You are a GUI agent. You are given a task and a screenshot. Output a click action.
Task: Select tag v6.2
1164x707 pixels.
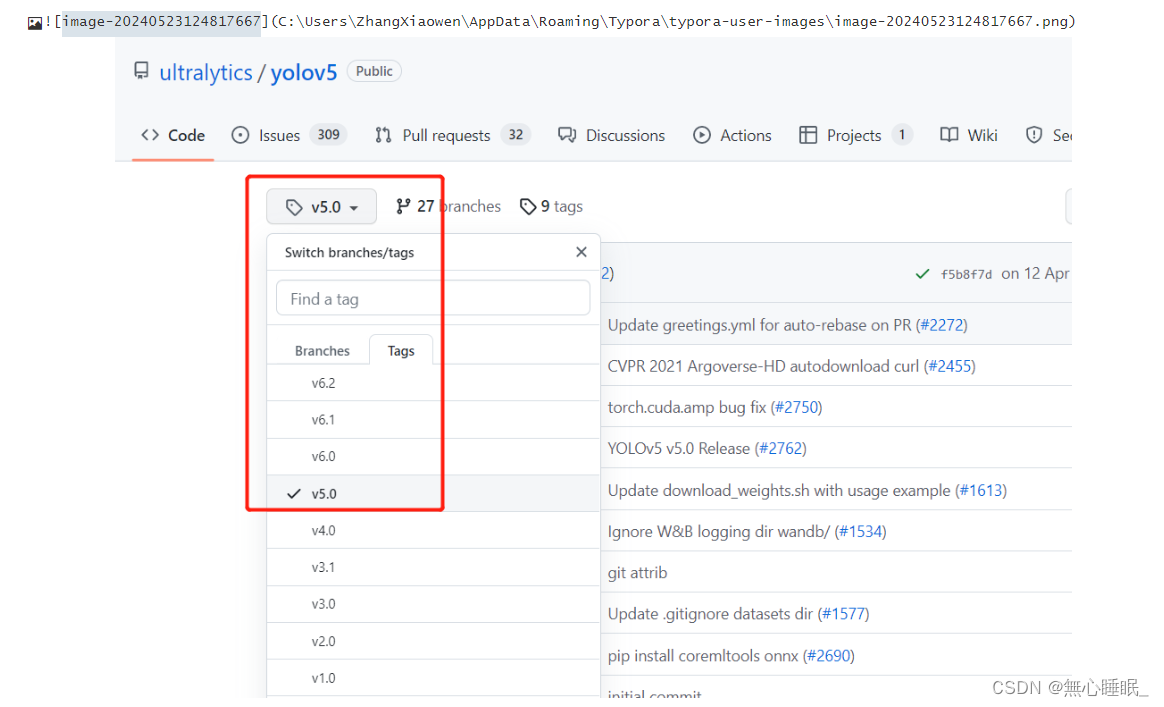point(433,383)
